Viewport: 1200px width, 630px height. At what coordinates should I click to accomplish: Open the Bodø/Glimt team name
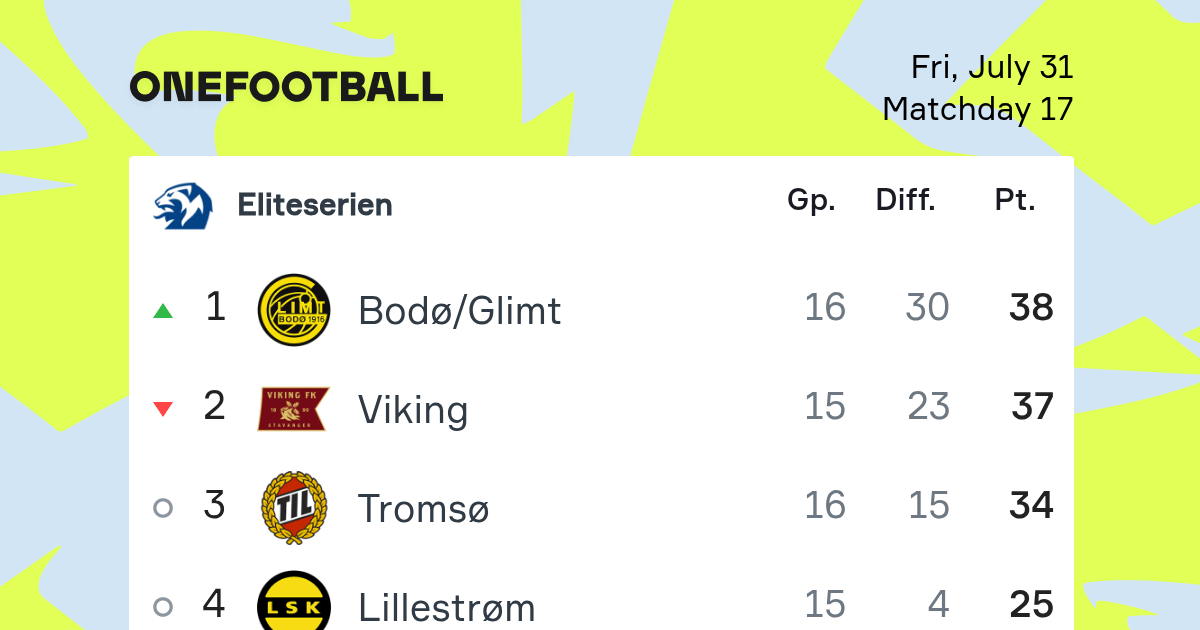pos(460,311)
